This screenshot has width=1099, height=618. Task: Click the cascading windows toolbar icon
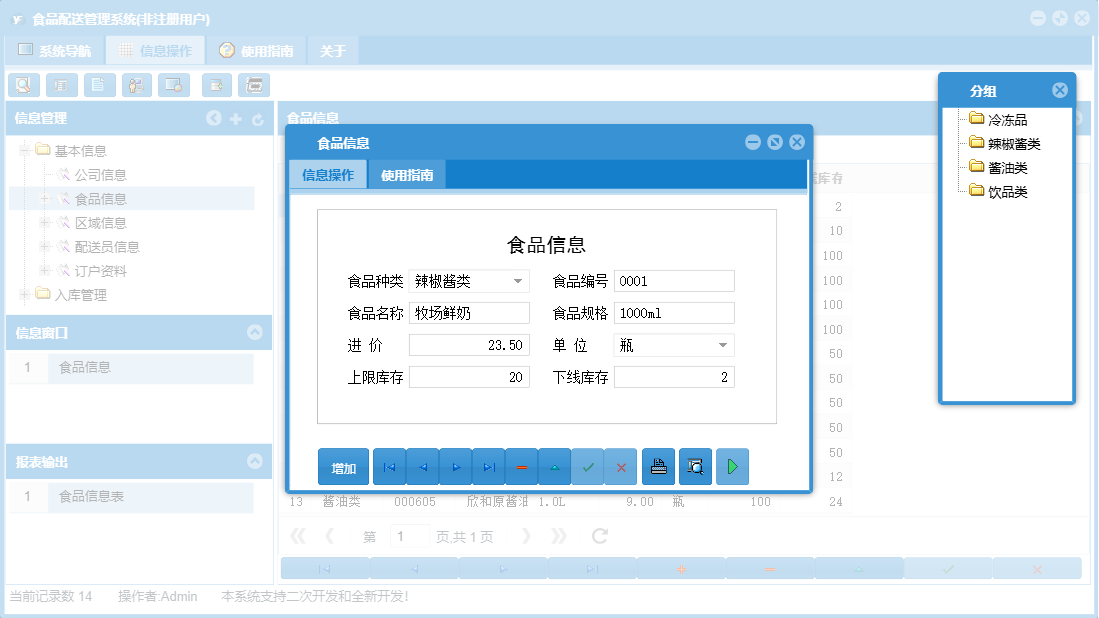click(x=254, y=85)
